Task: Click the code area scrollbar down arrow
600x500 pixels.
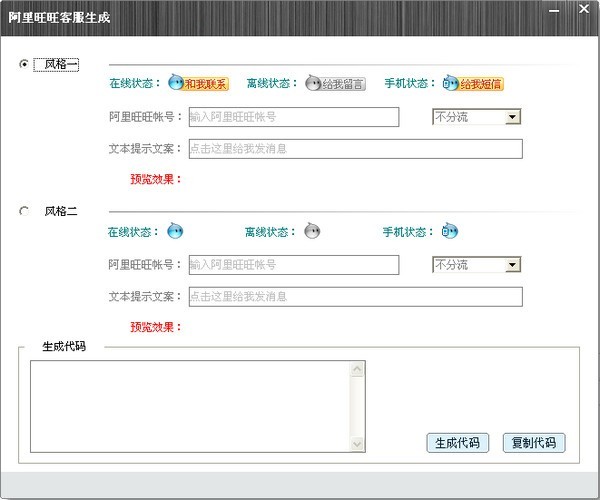Action: (x=357, y=444)
